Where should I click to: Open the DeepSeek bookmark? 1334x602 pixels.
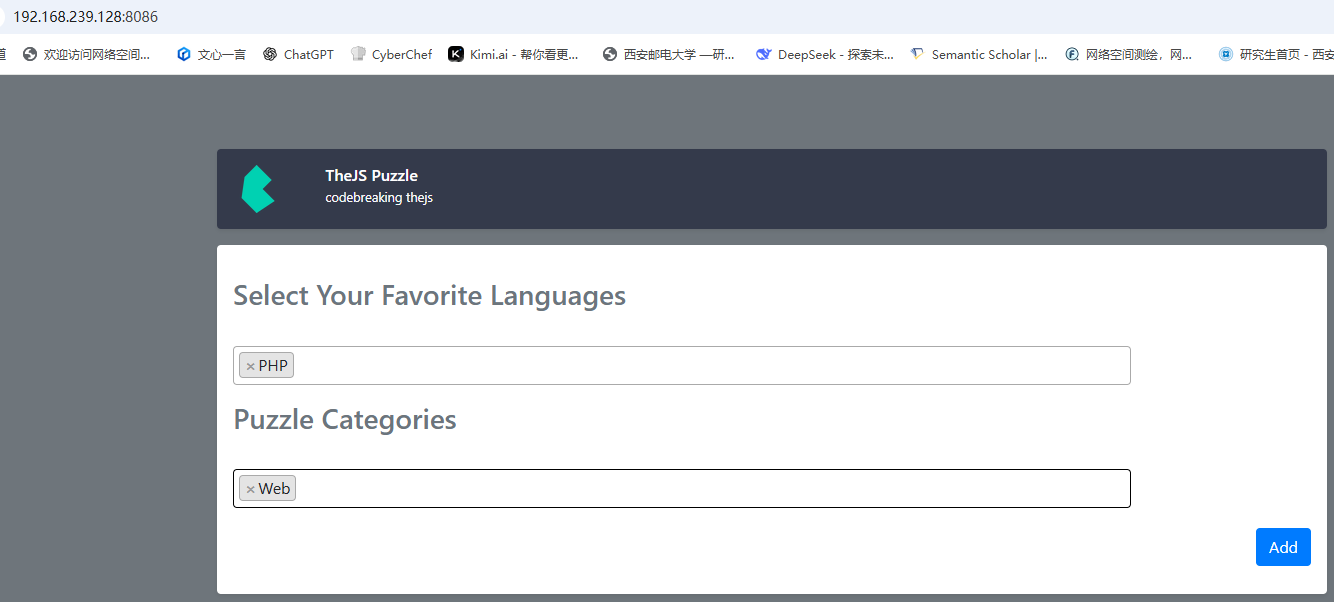[825, 55]
